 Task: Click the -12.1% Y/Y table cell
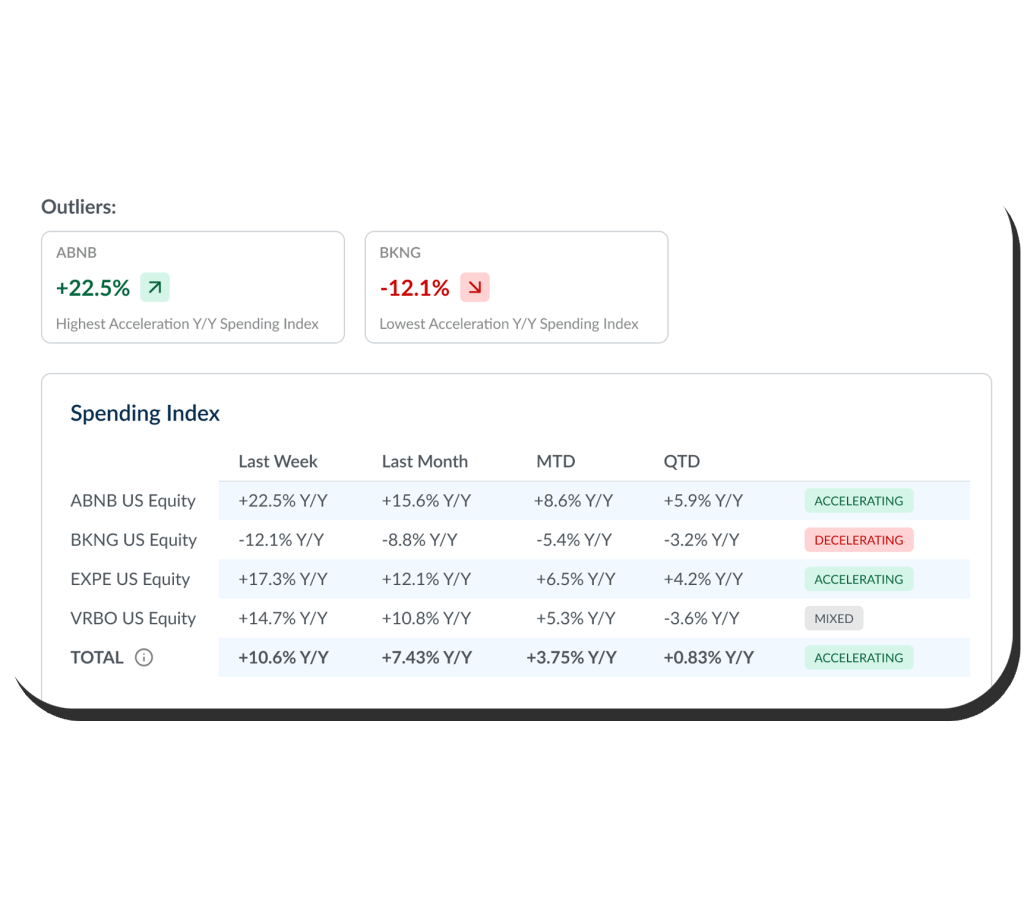(281, 540)
